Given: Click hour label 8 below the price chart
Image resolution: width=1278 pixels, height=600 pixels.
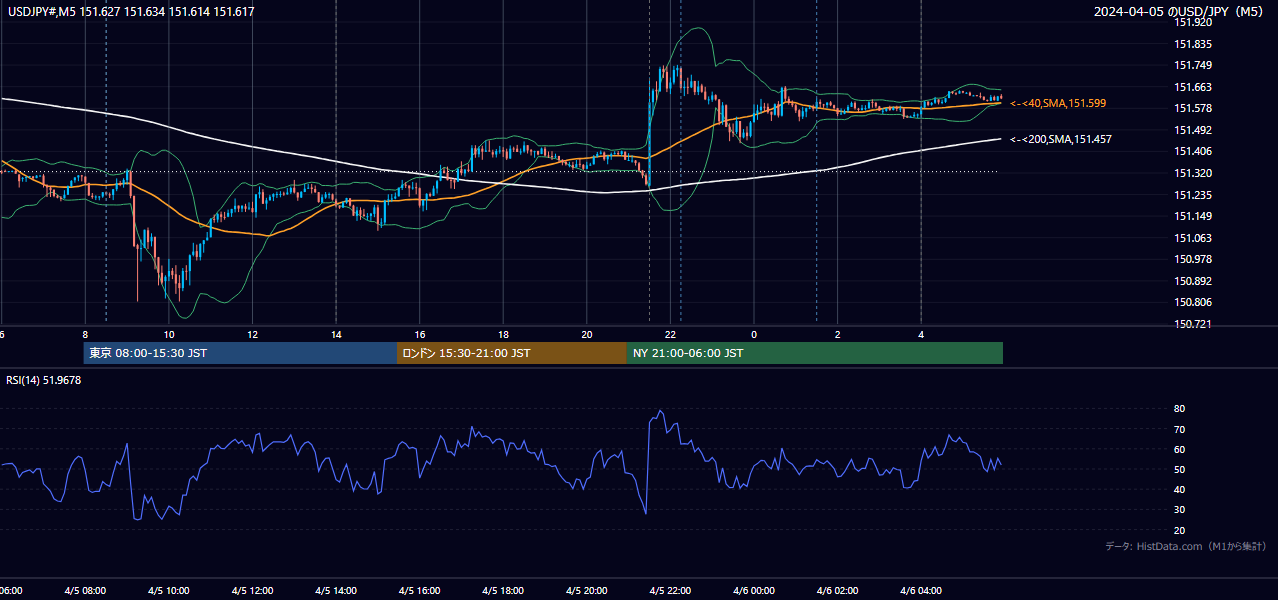Looking at the screenshot, I should point(85,334).
